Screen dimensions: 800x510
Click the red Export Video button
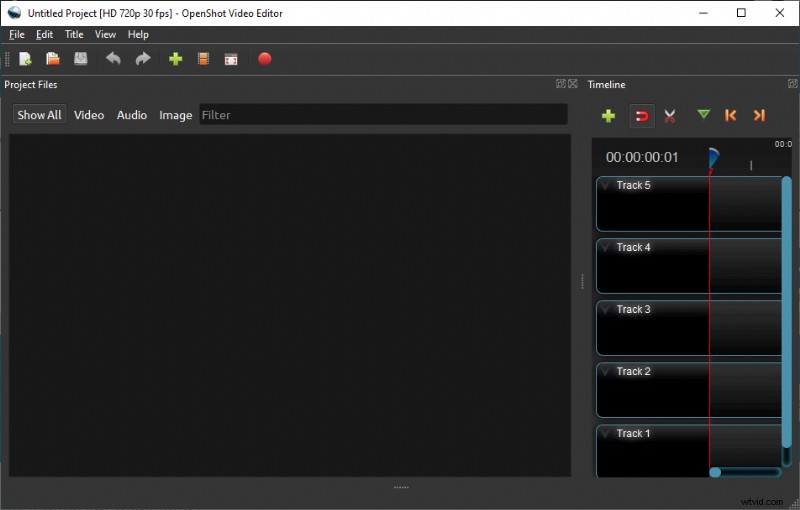(265, 59)
